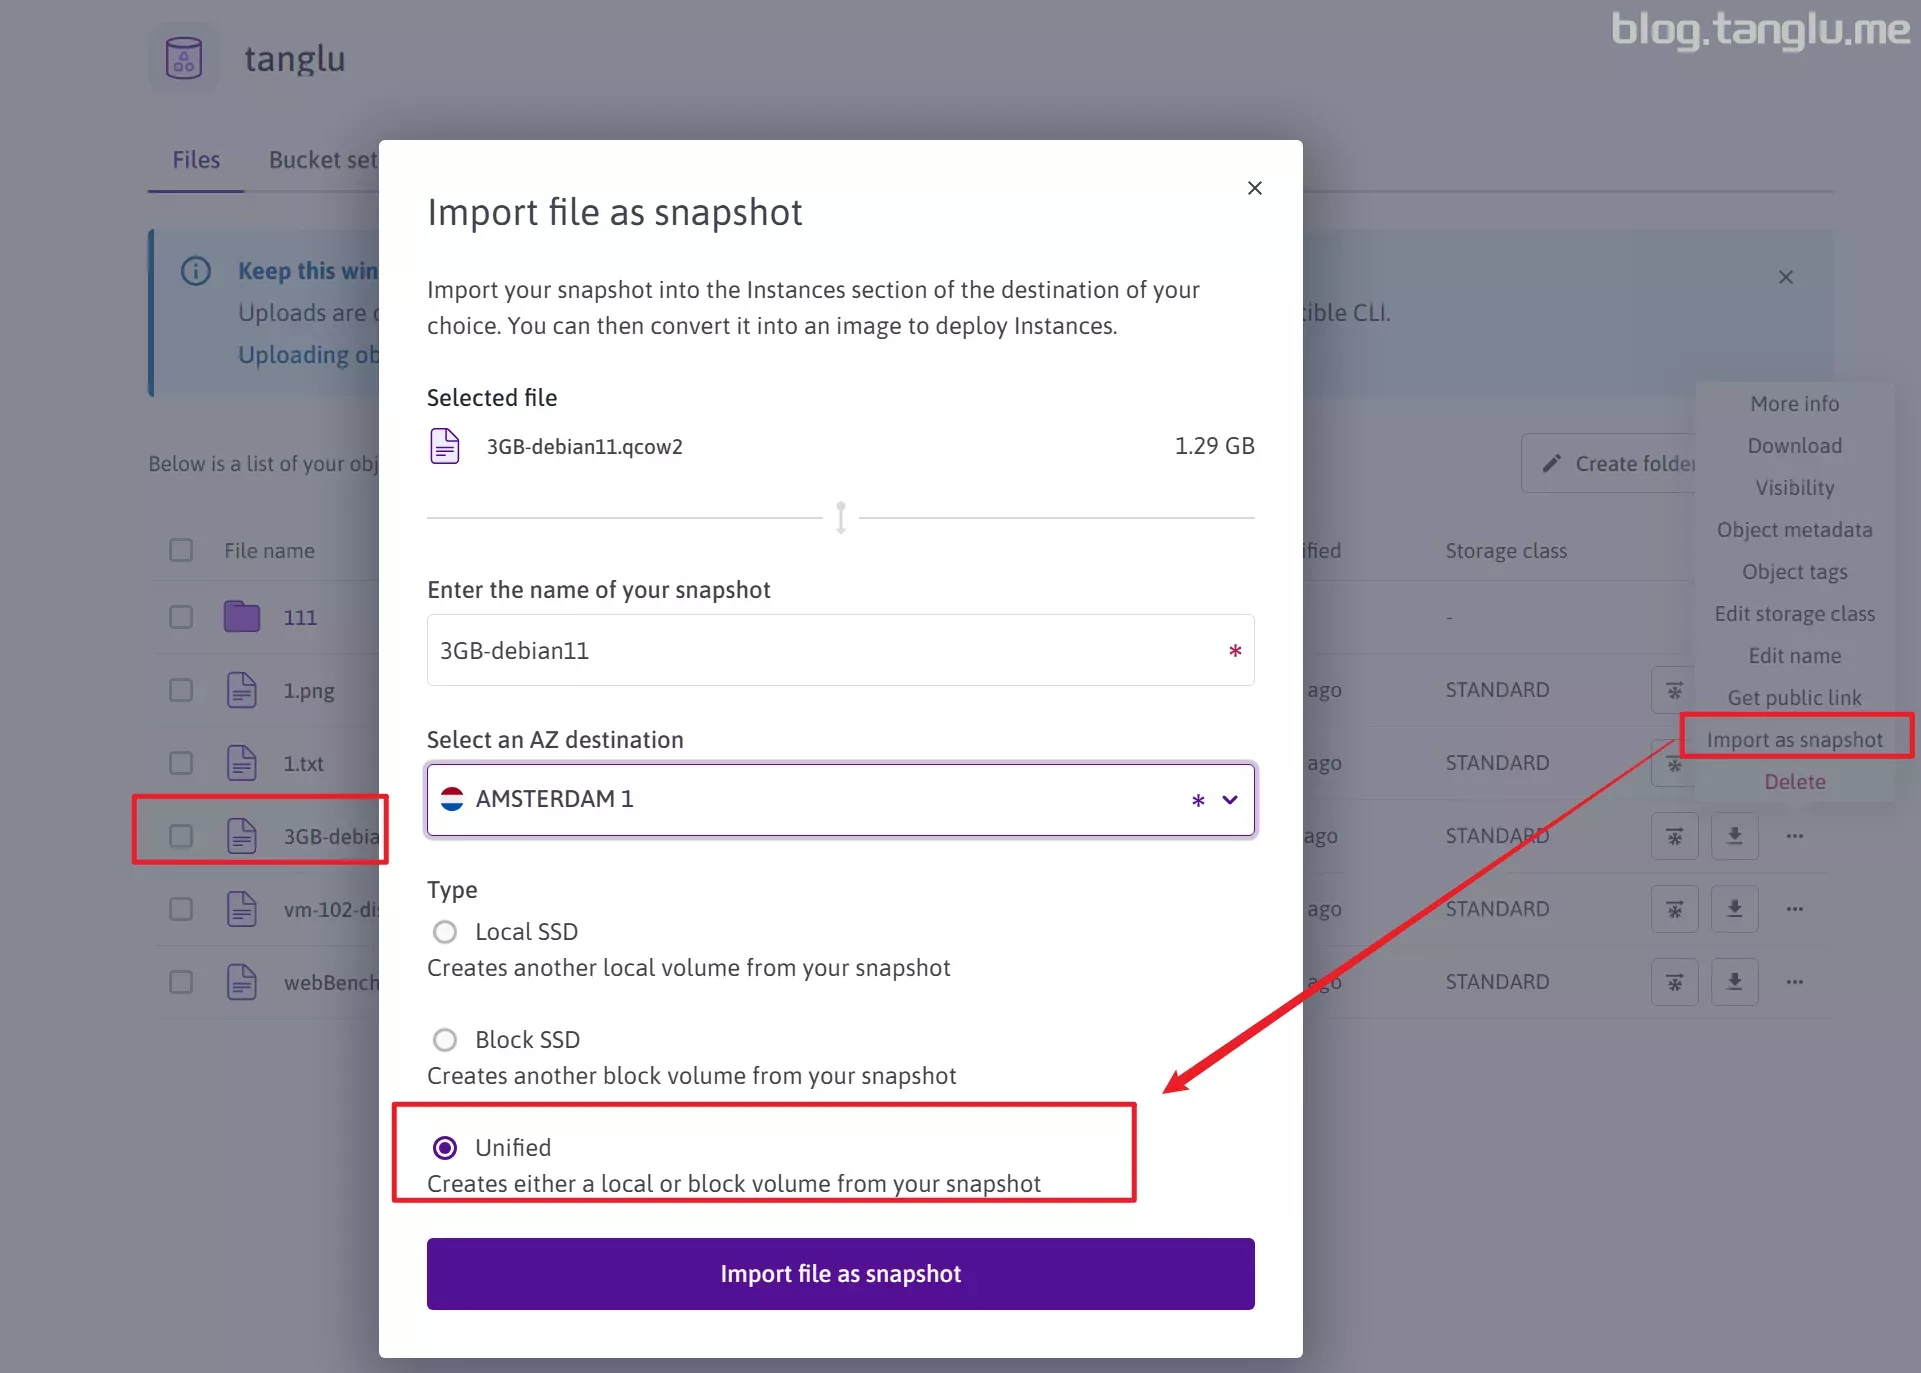This screenshot has height=1373, width=1921.
Task: Choose Import as snapshot from the context menu
Action: [1794, 740]
